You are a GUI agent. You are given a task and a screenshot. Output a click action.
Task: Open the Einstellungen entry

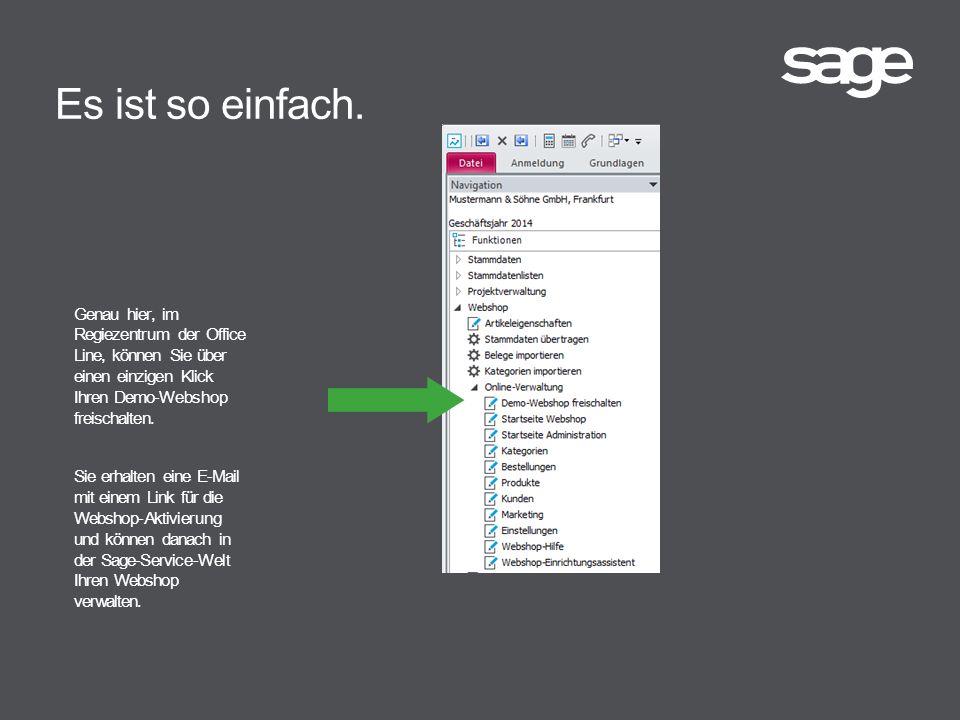(x=529, y=530)
